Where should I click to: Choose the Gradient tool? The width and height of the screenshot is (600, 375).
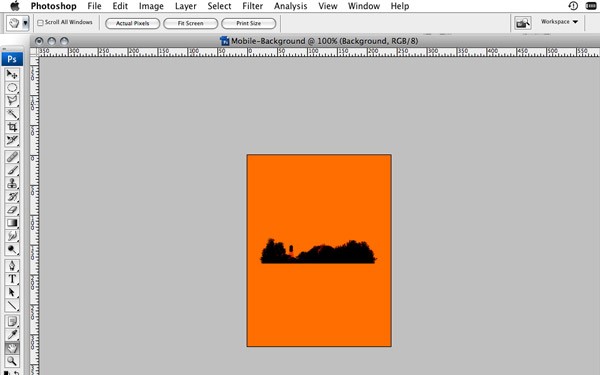tap(12, 223)
